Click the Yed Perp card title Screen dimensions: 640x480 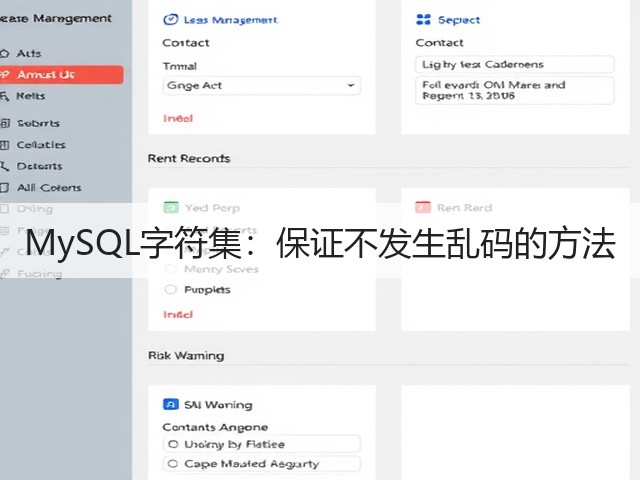click(212, 208)
